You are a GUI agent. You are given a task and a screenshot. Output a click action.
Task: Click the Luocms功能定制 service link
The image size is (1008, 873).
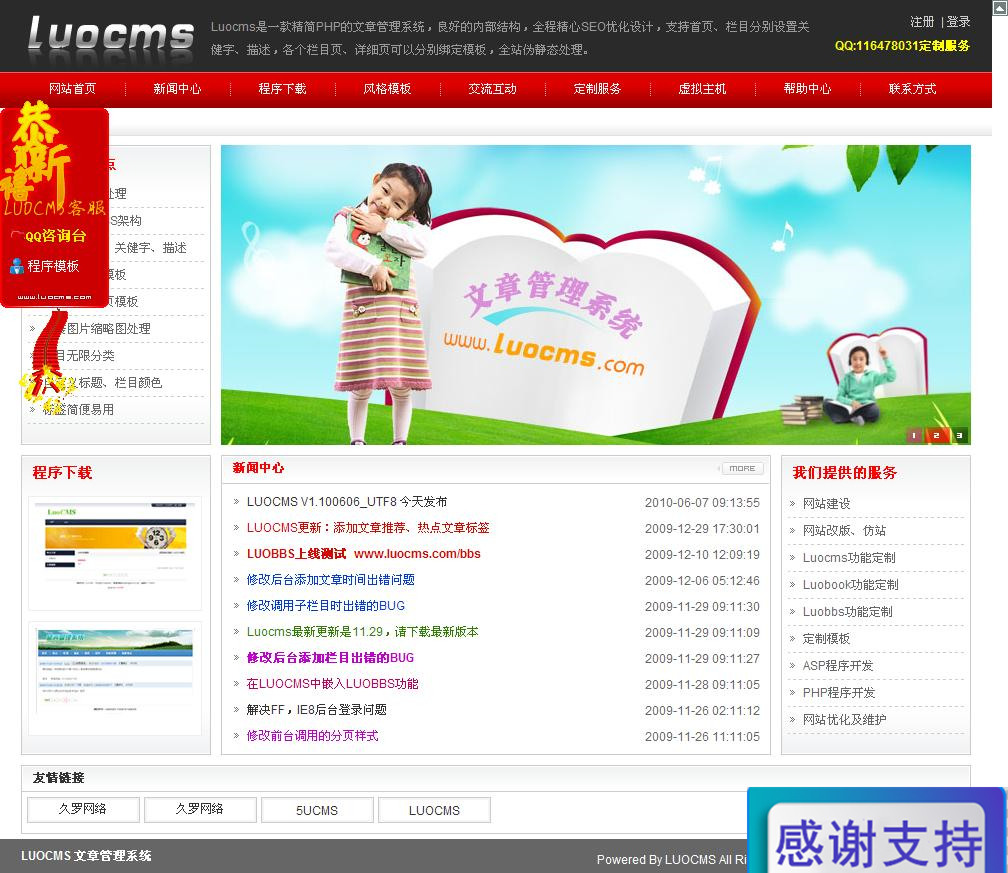(x=849, y=558)
